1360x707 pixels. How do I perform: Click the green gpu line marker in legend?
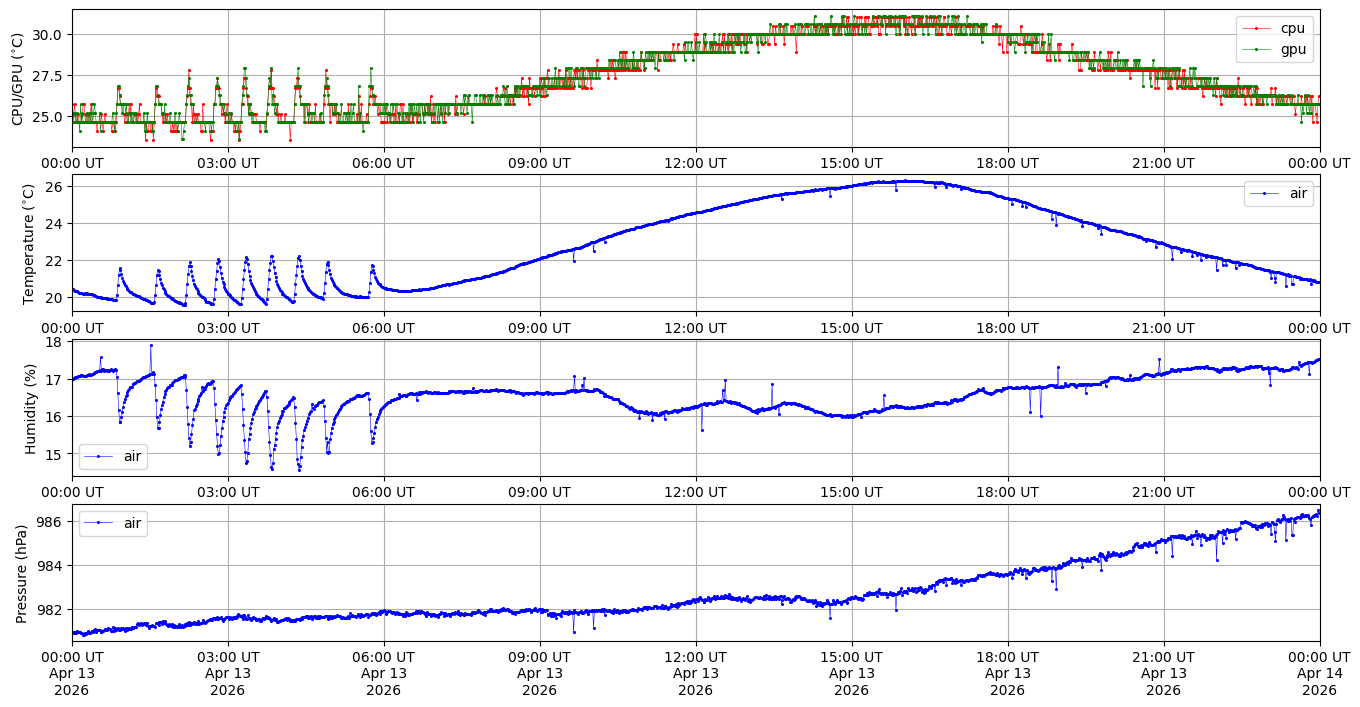[1258, 48]
